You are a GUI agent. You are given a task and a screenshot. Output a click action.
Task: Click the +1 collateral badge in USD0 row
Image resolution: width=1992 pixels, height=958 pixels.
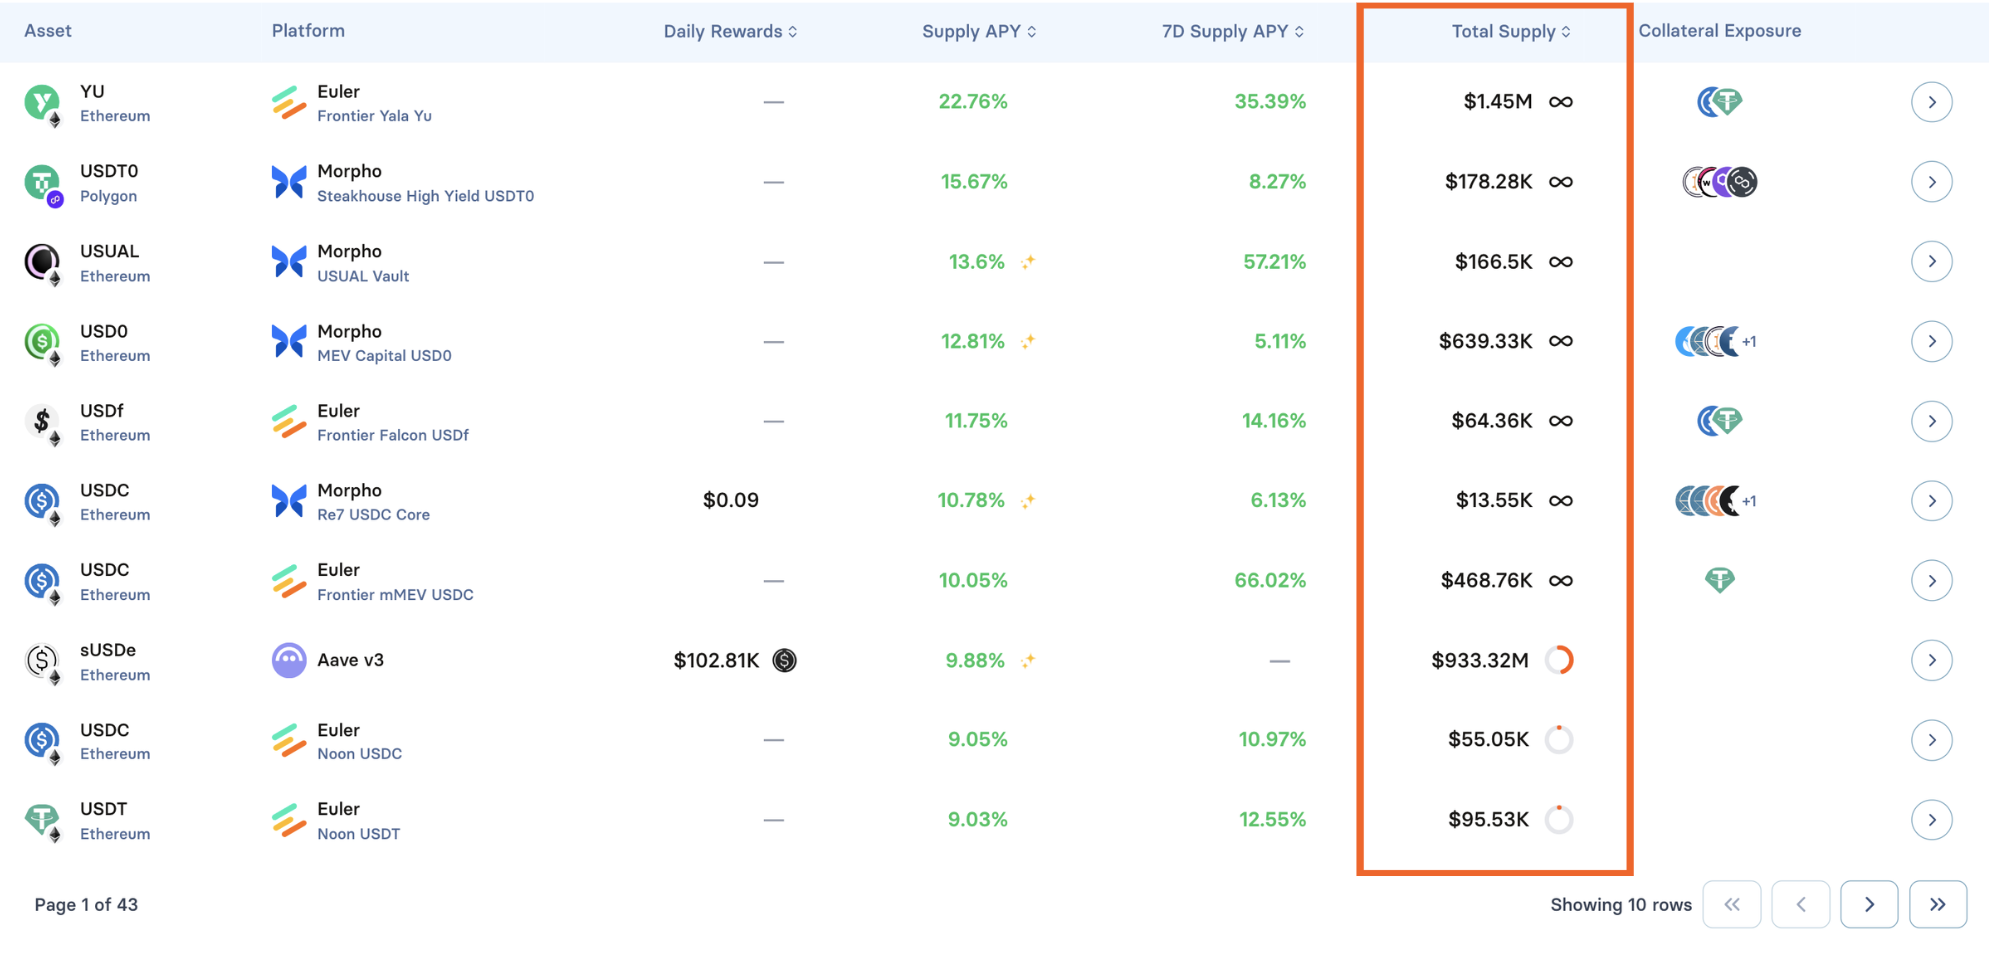(x=1749, y=342)
